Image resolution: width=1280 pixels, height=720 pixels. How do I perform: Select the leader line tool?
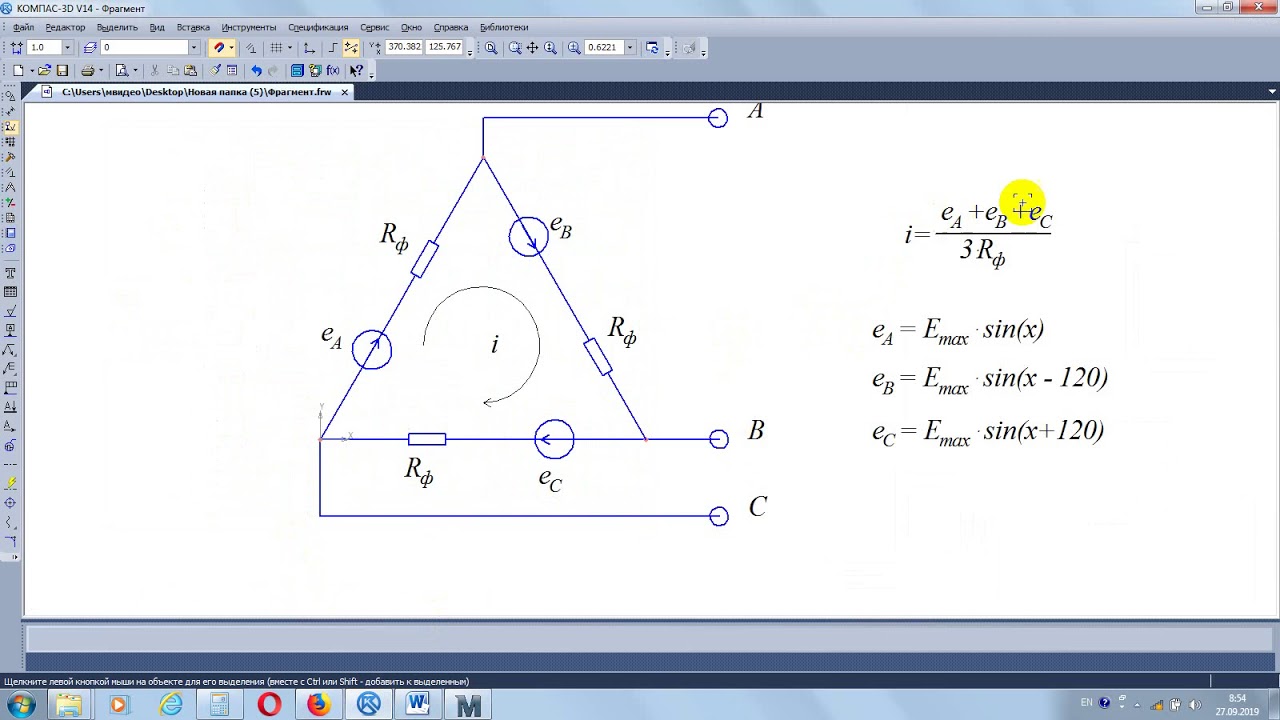[x=10, y=350]
